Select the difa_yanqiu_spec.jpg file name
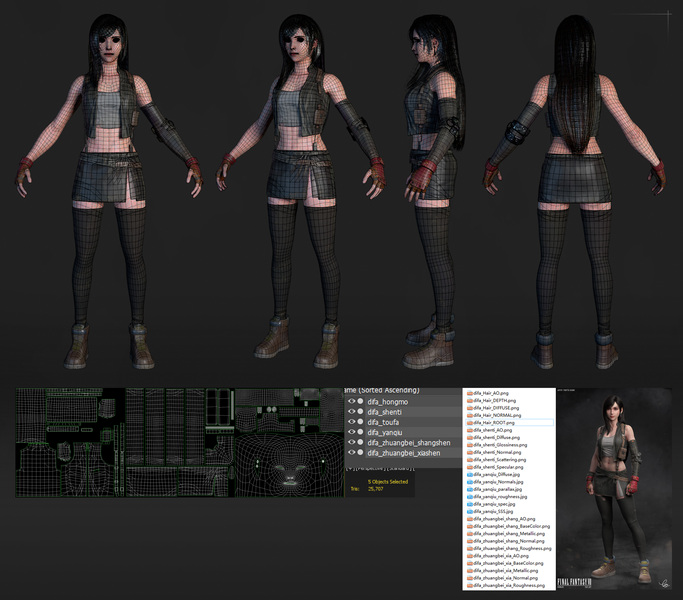This screenshot has height=600, width=683. (x=494, y=504)
